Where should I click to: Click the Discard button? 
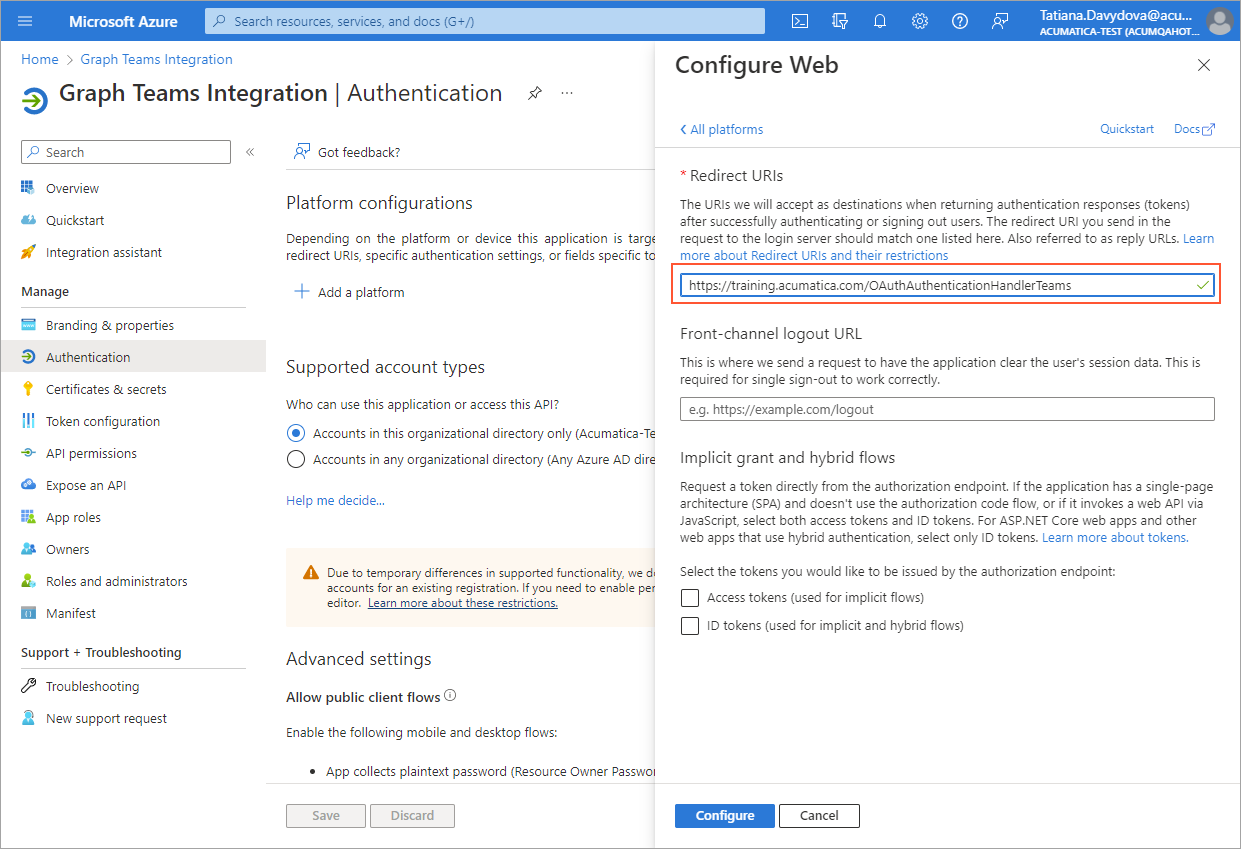pos(412,815)
